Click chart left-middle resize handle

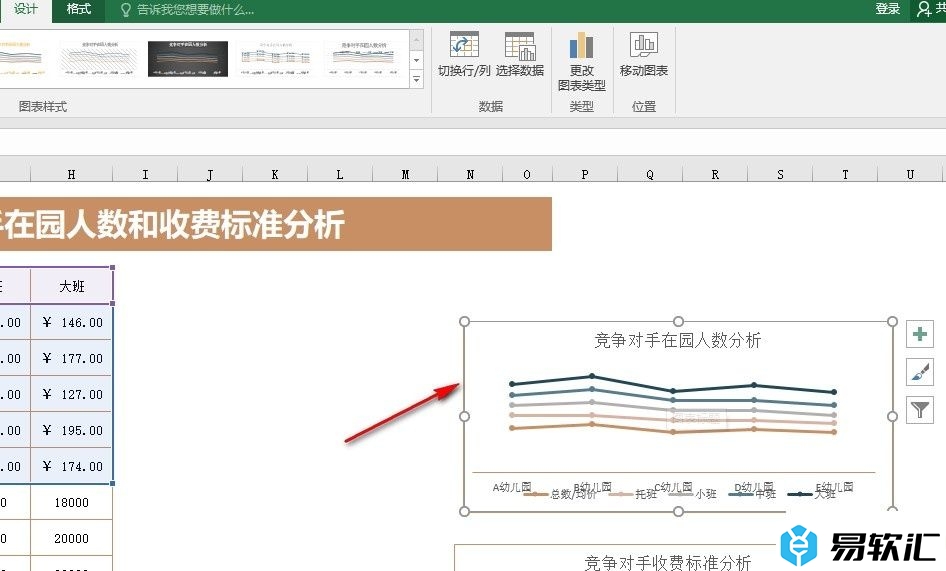[464, 416]
